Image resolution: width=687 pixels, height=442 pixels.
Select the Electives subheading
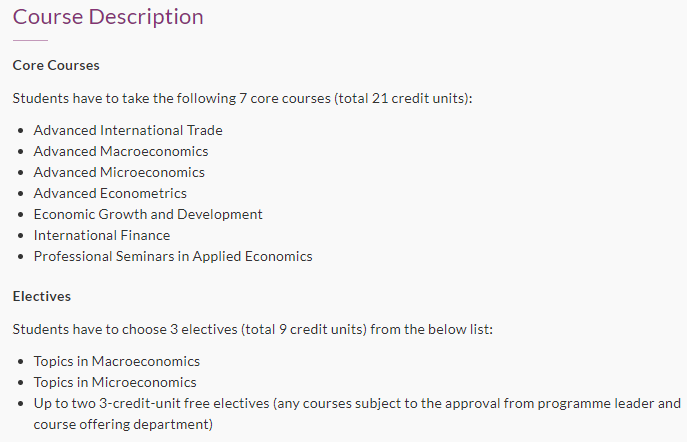pyautogui.click(x=42, y=297)
